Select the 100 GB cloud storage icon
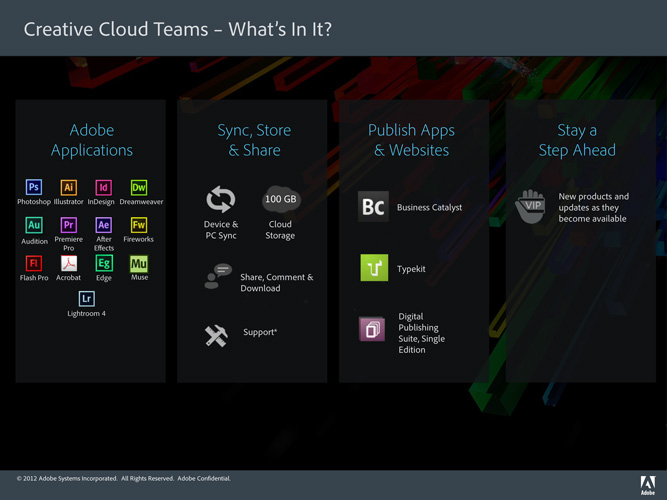This screenshot has height=500, width=667. (280, 198)
